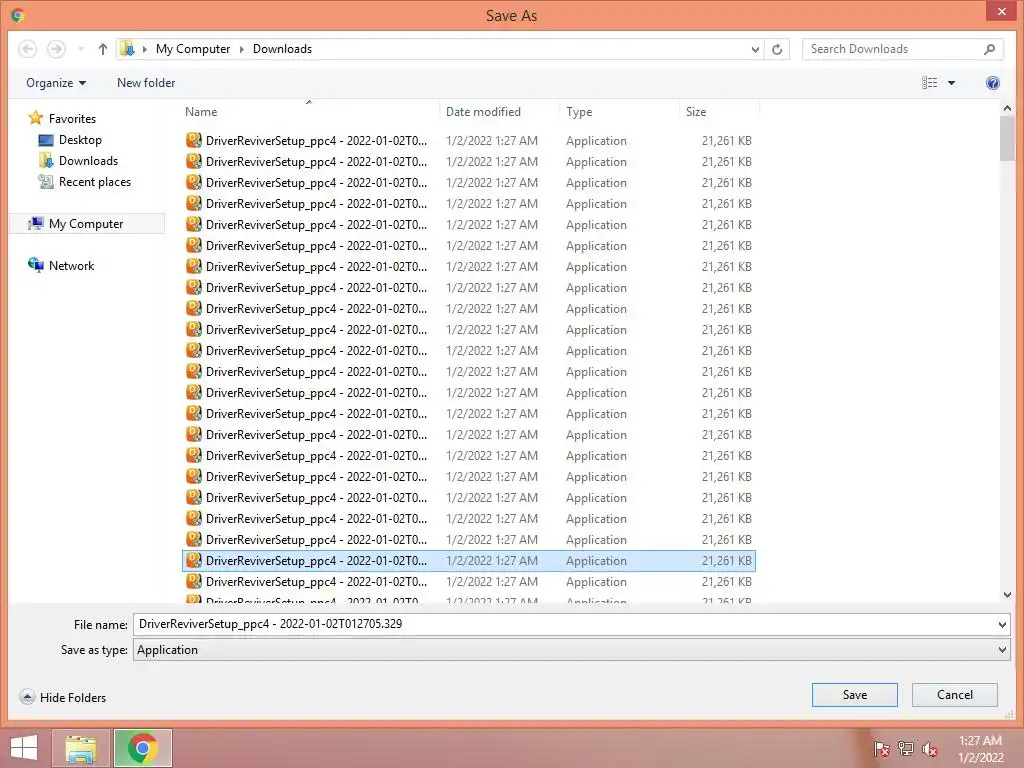Close the Save As dialog
The height and width of the screenshot is (768, 1024).
pos(1002,12)
